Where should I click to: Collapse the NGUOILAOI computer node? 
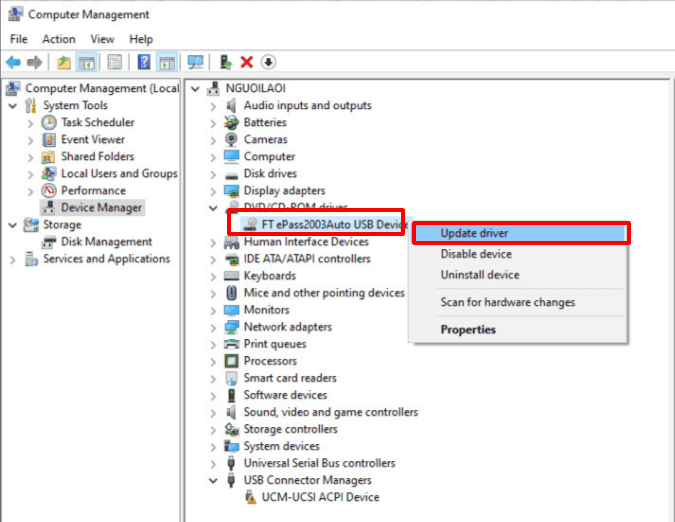195,89
